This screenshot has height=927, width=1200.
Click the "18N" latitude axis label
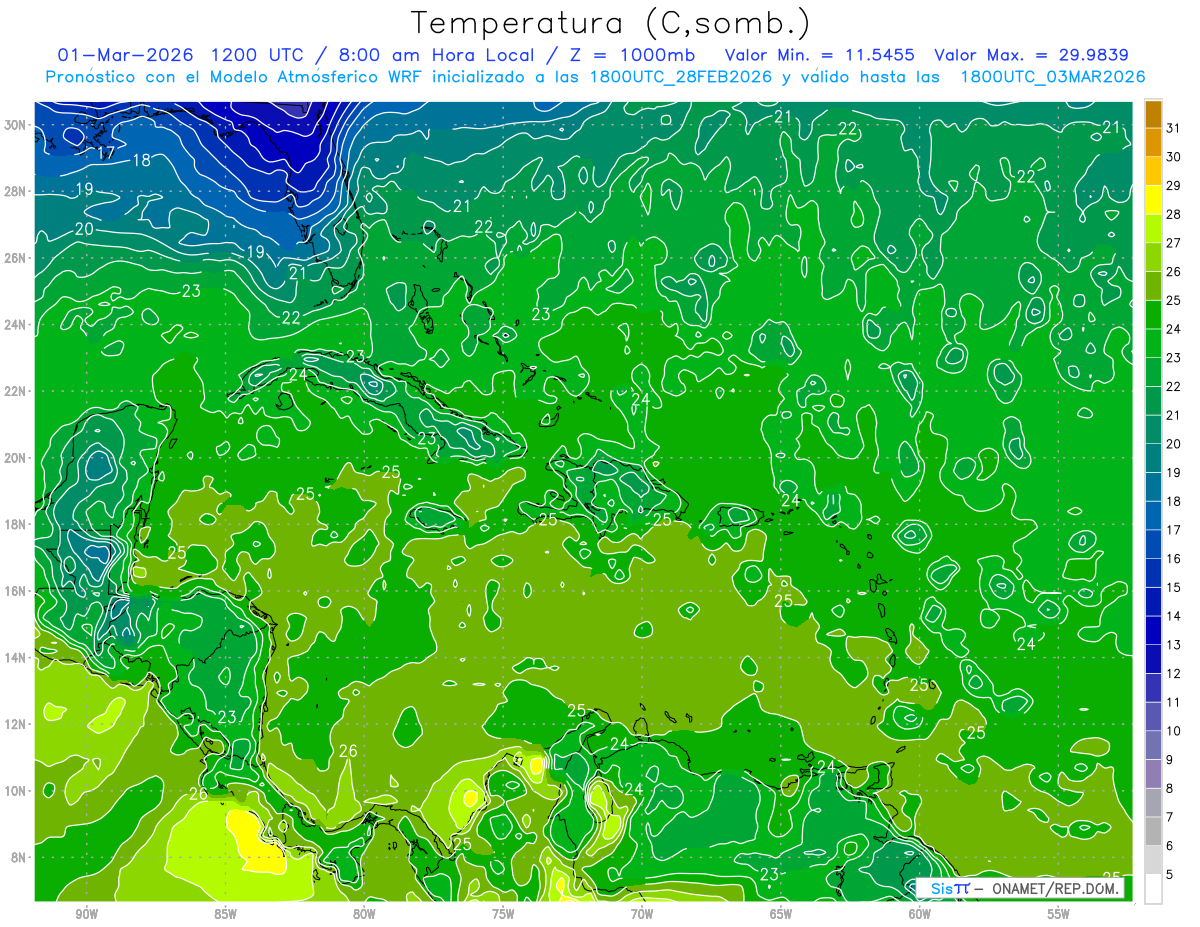tap(15, 524)
